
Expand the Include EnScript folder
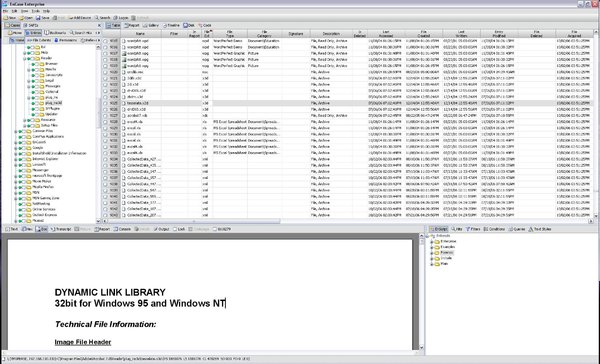click(x=432, y=258)
